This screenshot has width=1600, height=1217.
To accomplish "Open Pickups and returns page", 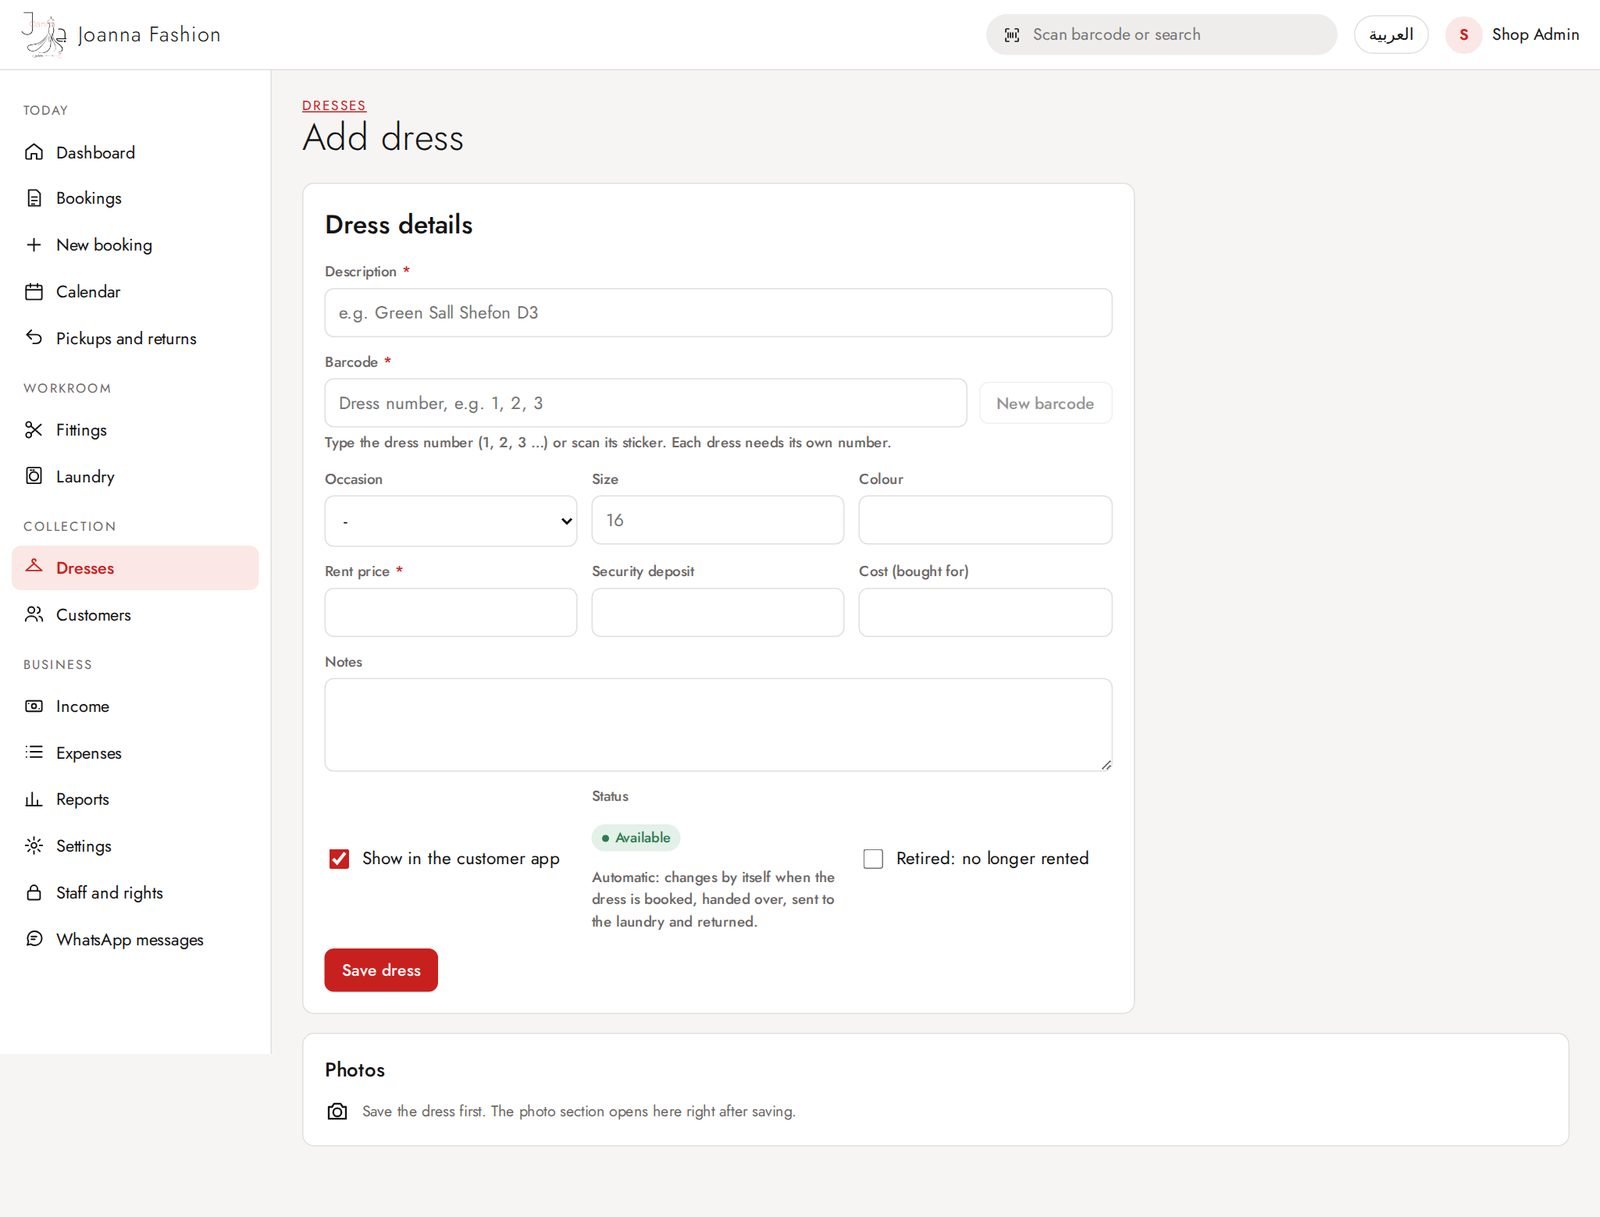I will pos(135,338).
